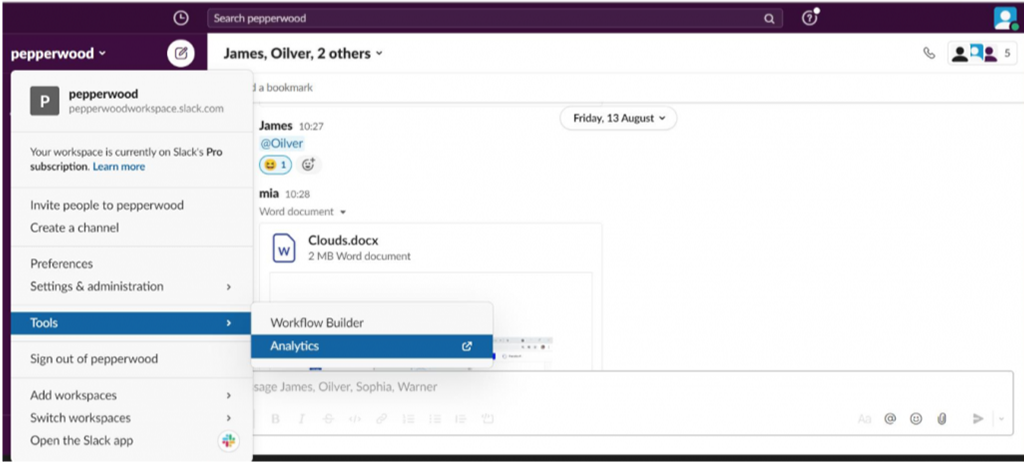The width and height of the screenshot is (1024, 462).
Task: Toggle the grinning emoji reaction on James's message
Action: [x=276, y=165]
